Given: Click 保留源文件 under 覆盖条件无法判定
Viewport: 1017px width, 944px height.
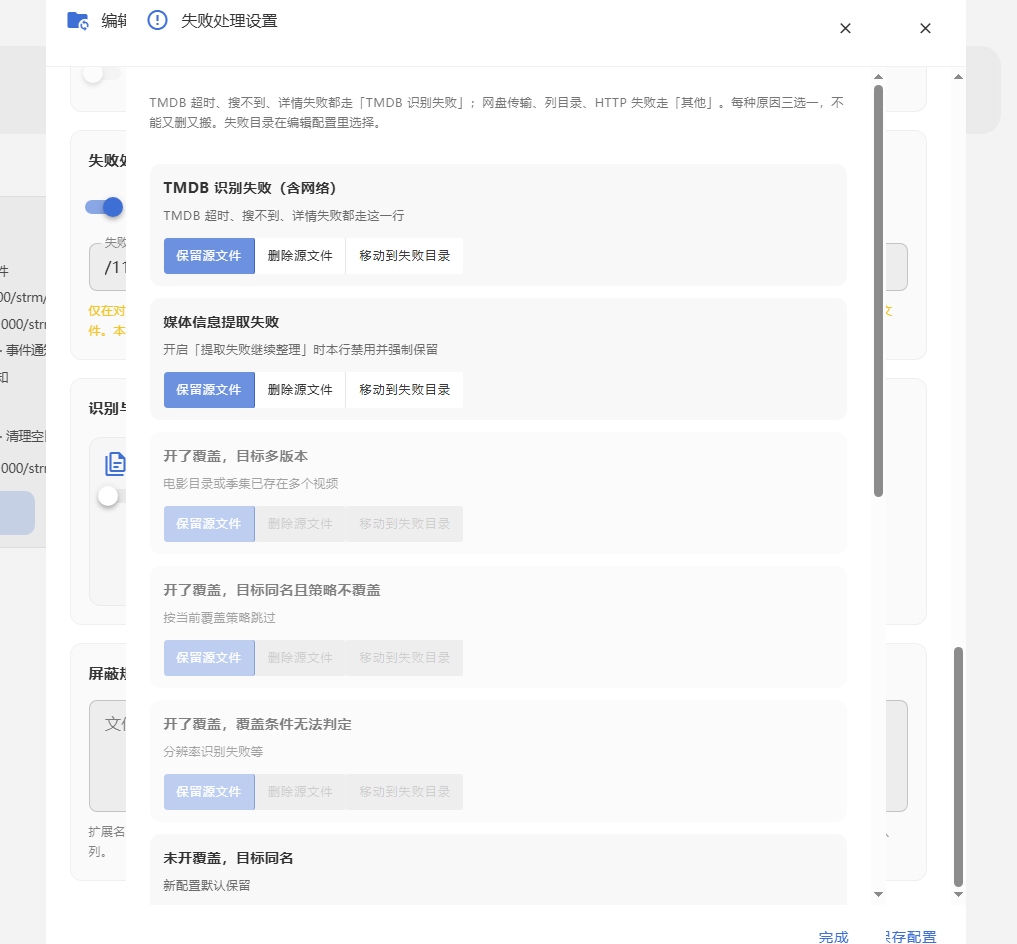Looking at the screenshot, I should coord(209,792).
